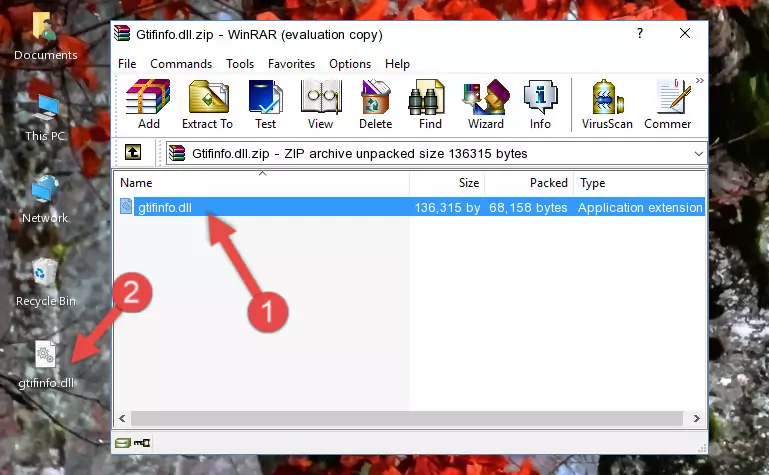Viewport: 769px width, 475px height.
Task: Open the Help menu
Action: 397,64
